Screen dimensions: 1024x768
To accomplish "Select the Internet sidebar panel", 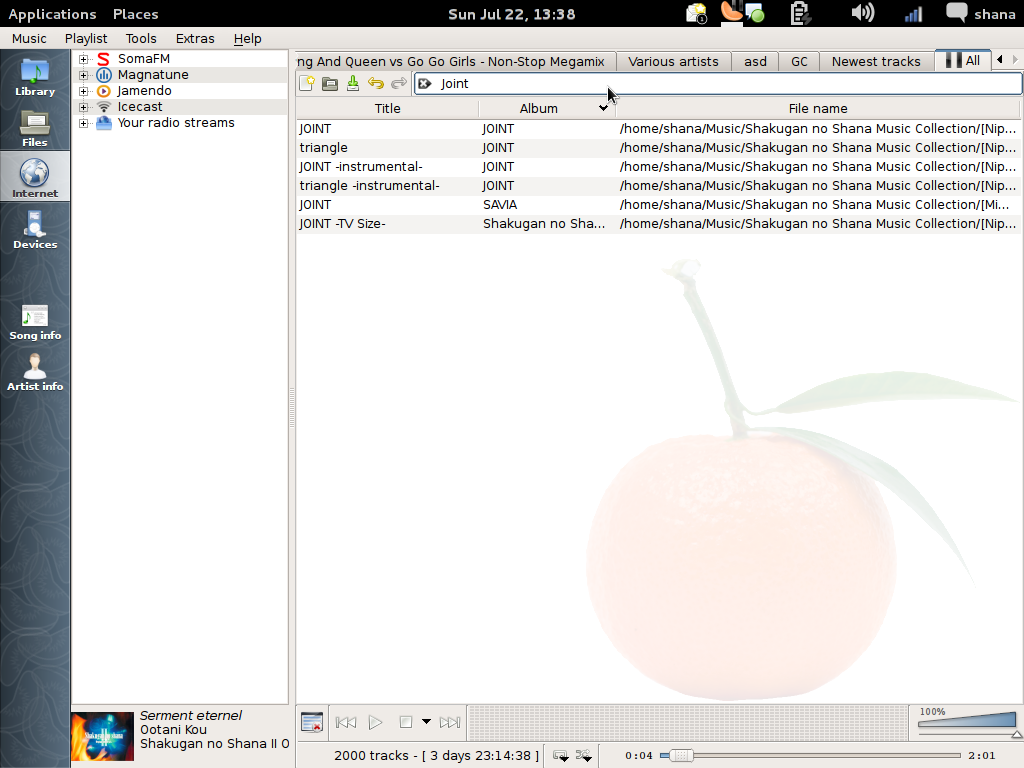I will (35, 178).
